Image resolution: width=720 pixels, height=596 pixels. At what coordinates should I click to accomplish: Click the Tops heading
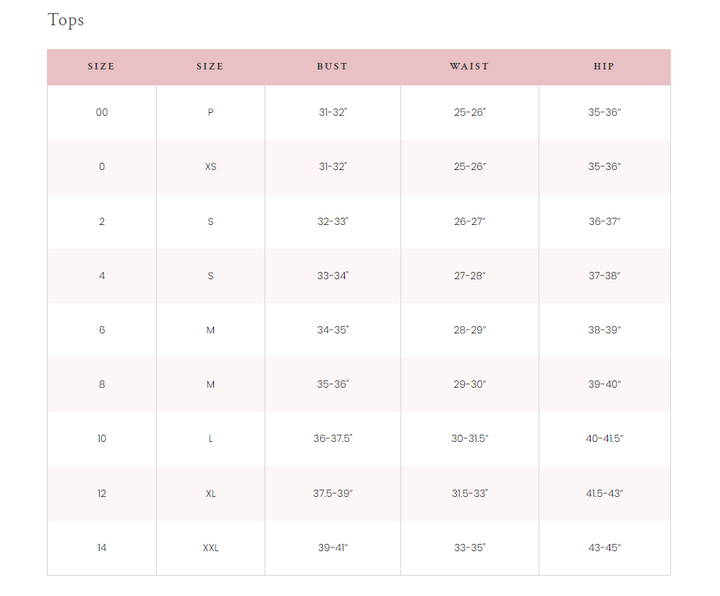point(66,20)
